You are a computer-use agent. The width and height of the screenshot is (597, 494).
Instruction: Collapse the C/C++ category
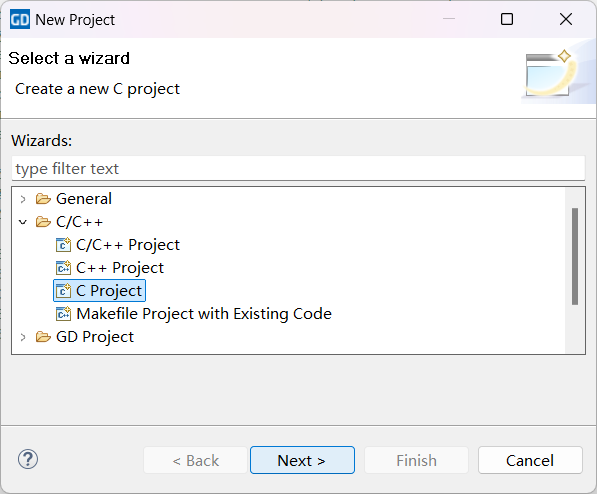tap(23, 222)
